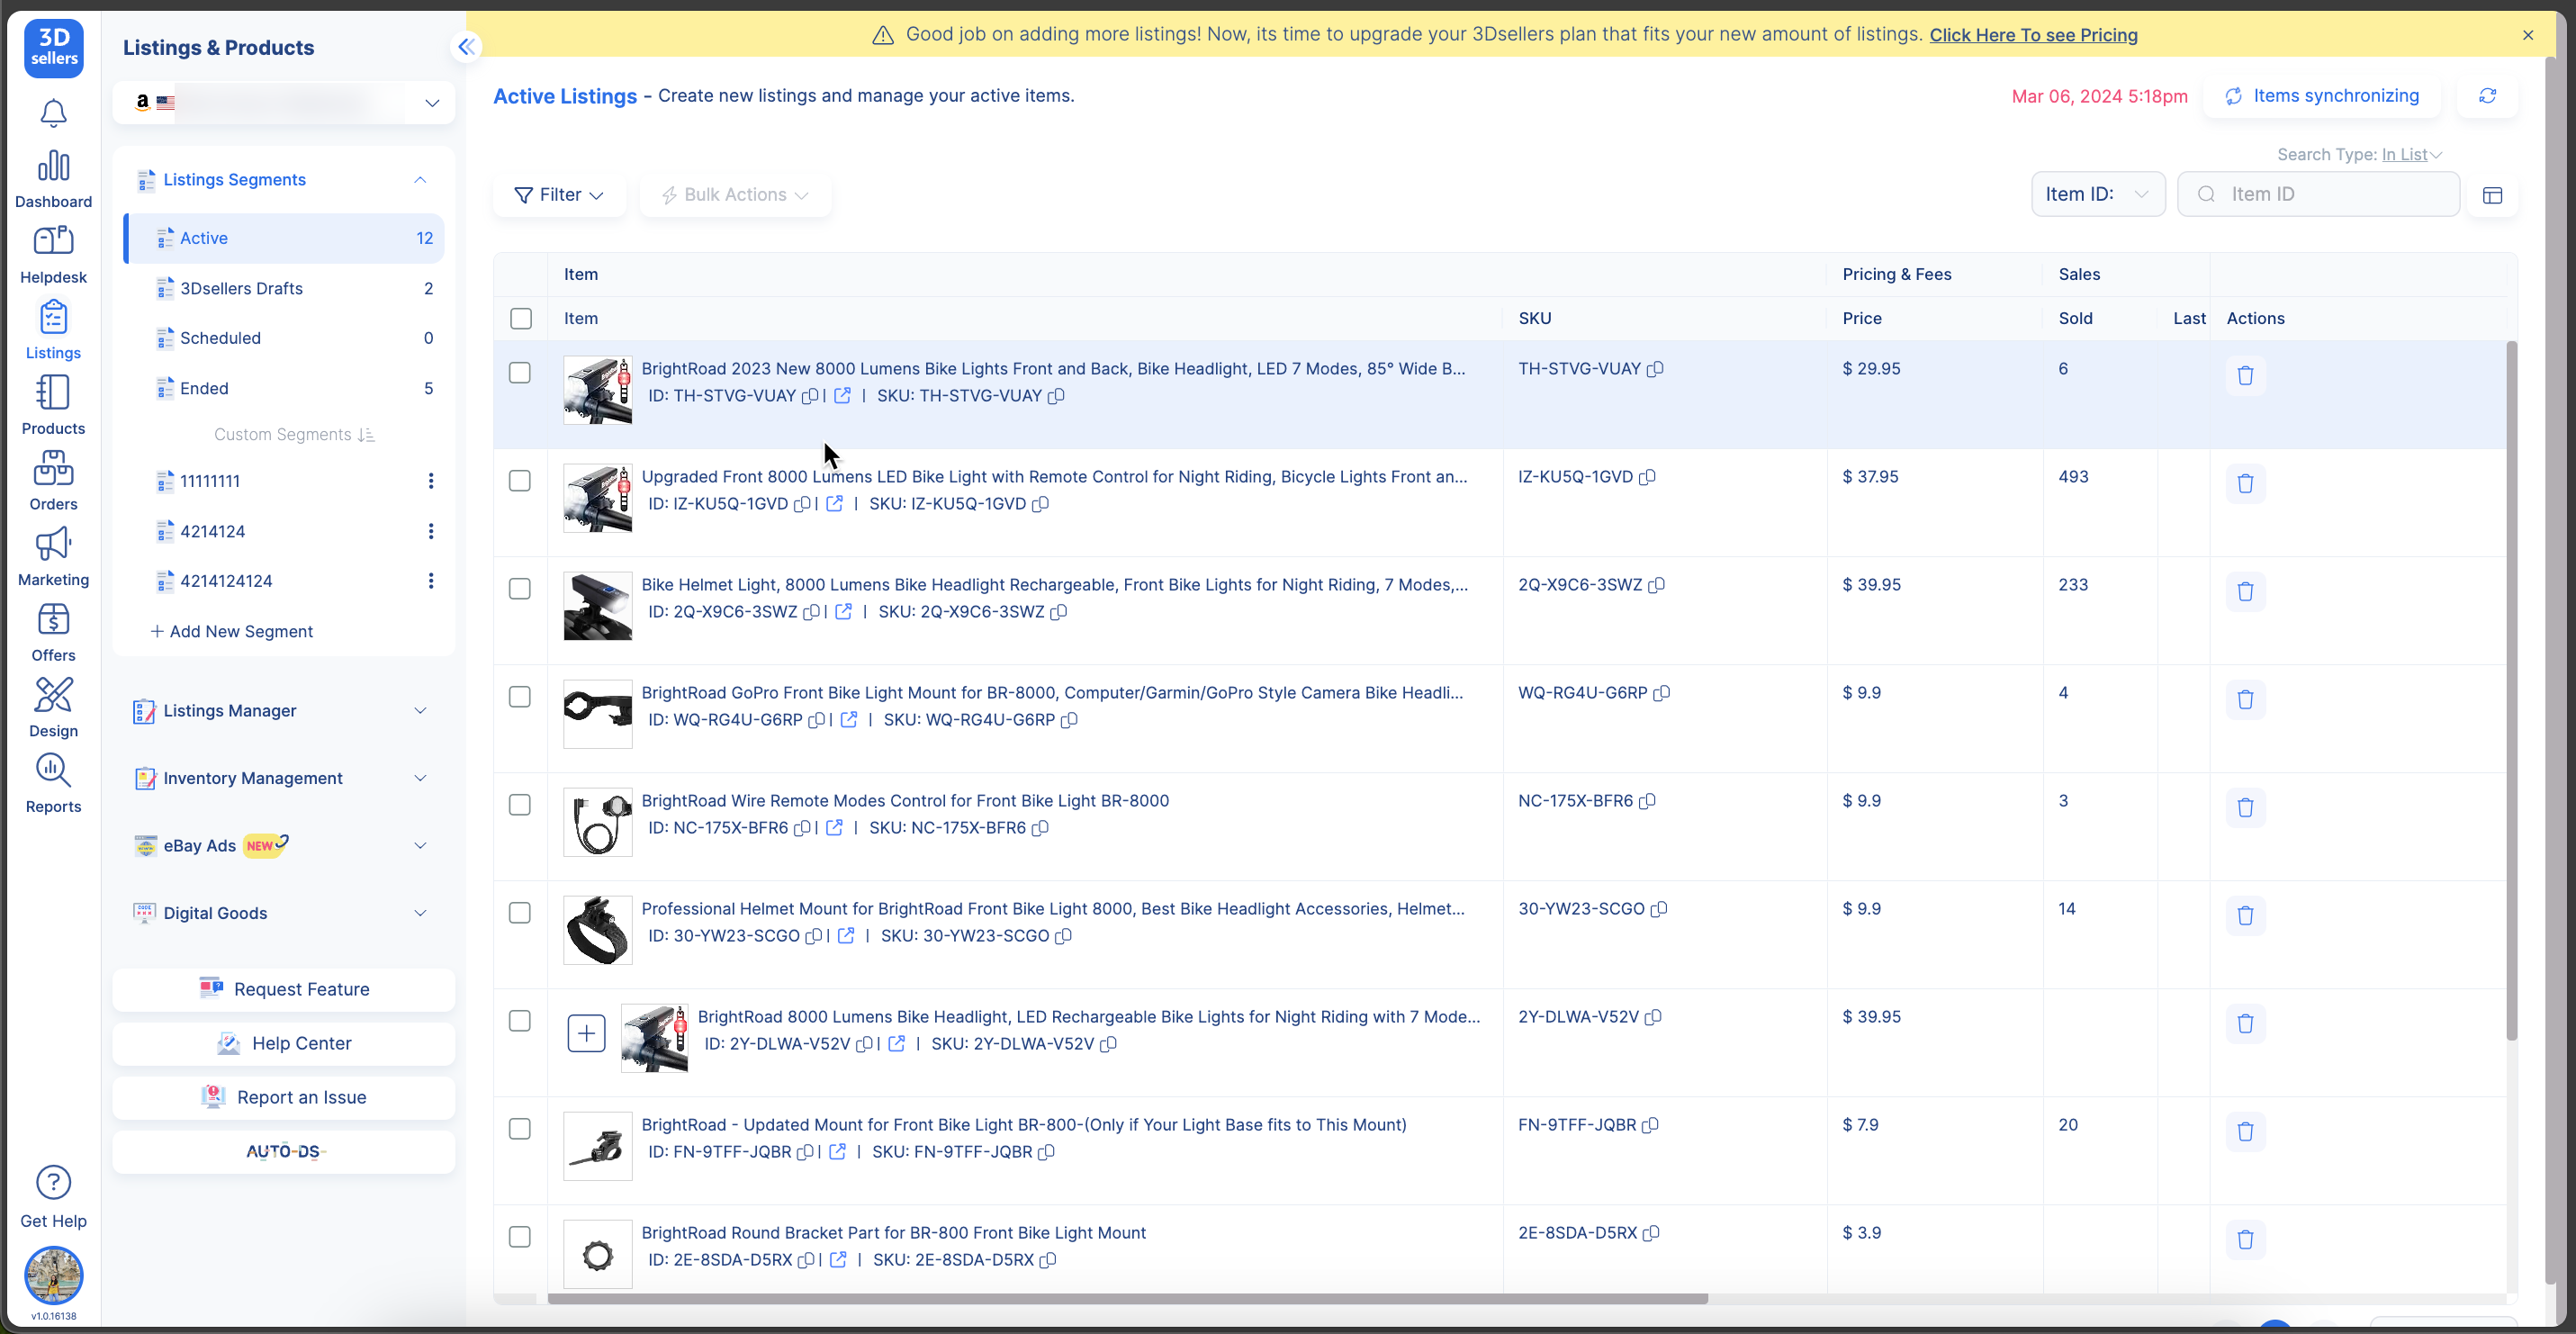This screenshot has height=1334, width=2576.
Task: Click Report an Issue button
Action: click(x=284, y=1098)
